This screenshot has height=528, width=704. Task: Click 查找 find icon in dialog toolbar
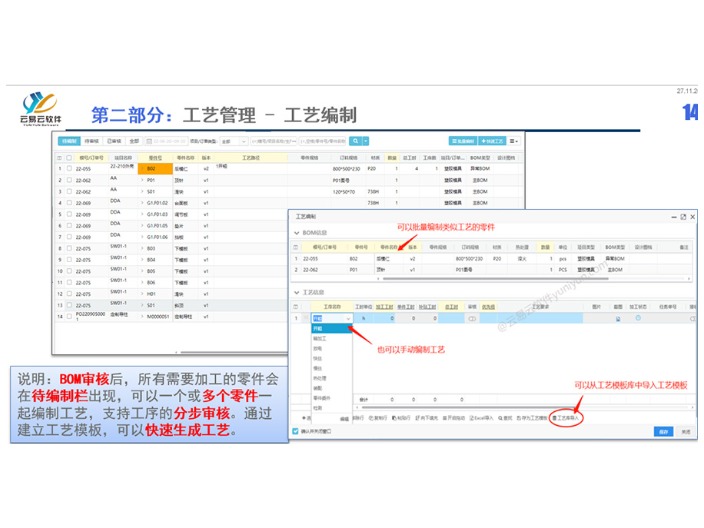click(500, 418)
